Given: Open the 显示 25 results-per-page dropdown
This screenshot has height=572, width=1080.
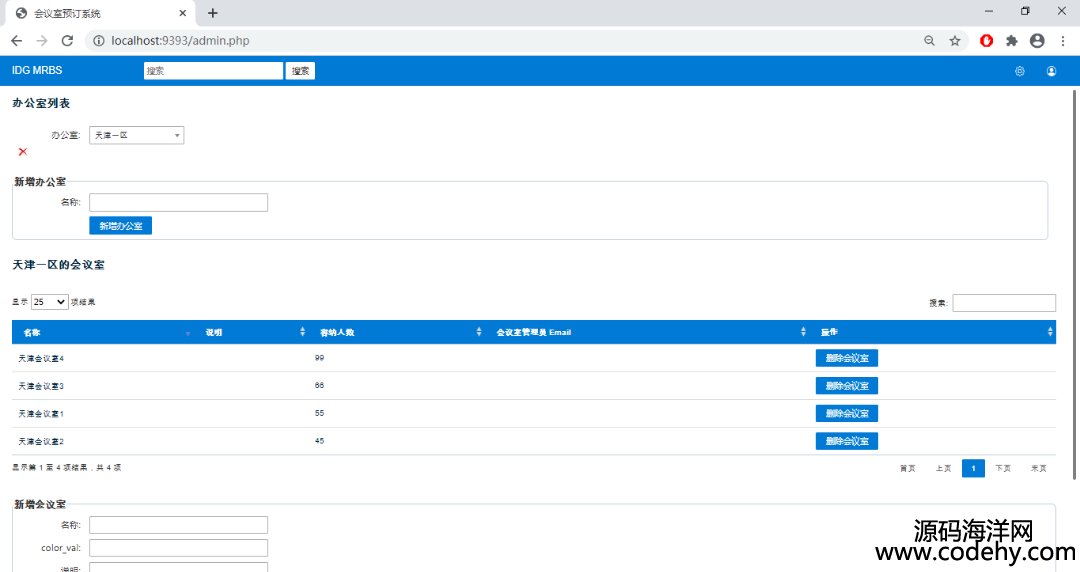Looking at the screenshot, I should 49,302.
